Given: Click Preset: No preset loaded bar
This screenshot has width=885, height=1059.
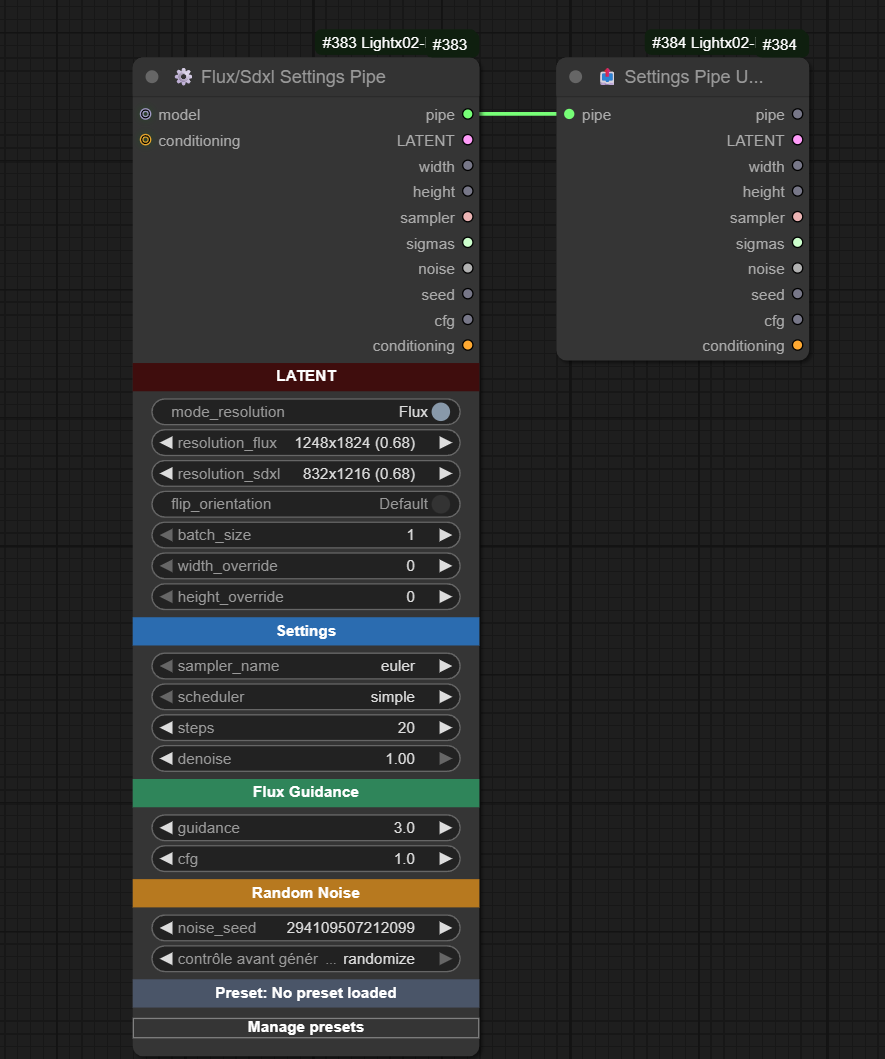Looking at the screenshot, I should click(306, 993).
